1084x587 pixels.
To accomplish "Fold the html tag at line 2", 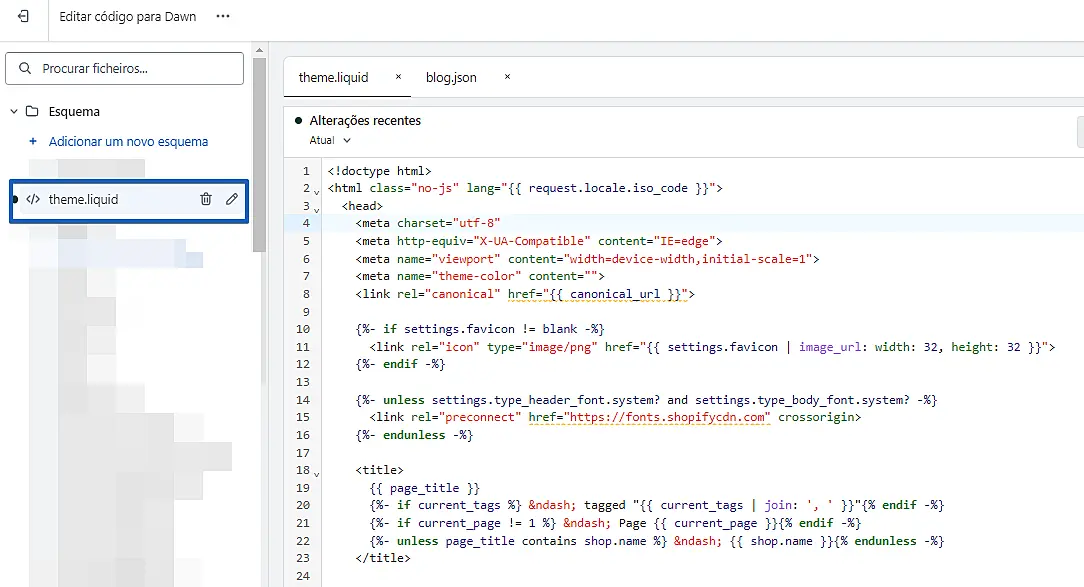I will [317, 191].
